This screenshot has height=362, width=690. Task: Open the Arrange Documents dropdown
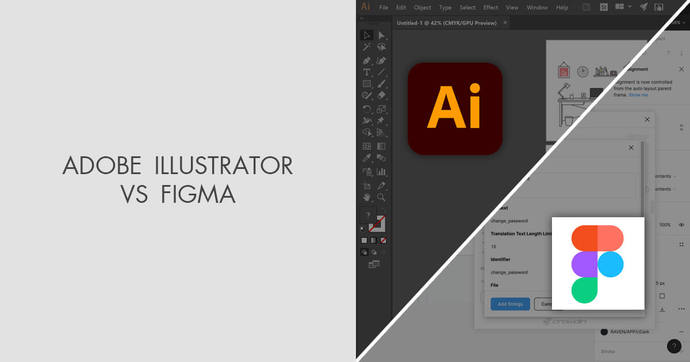[x=623, y=7]
